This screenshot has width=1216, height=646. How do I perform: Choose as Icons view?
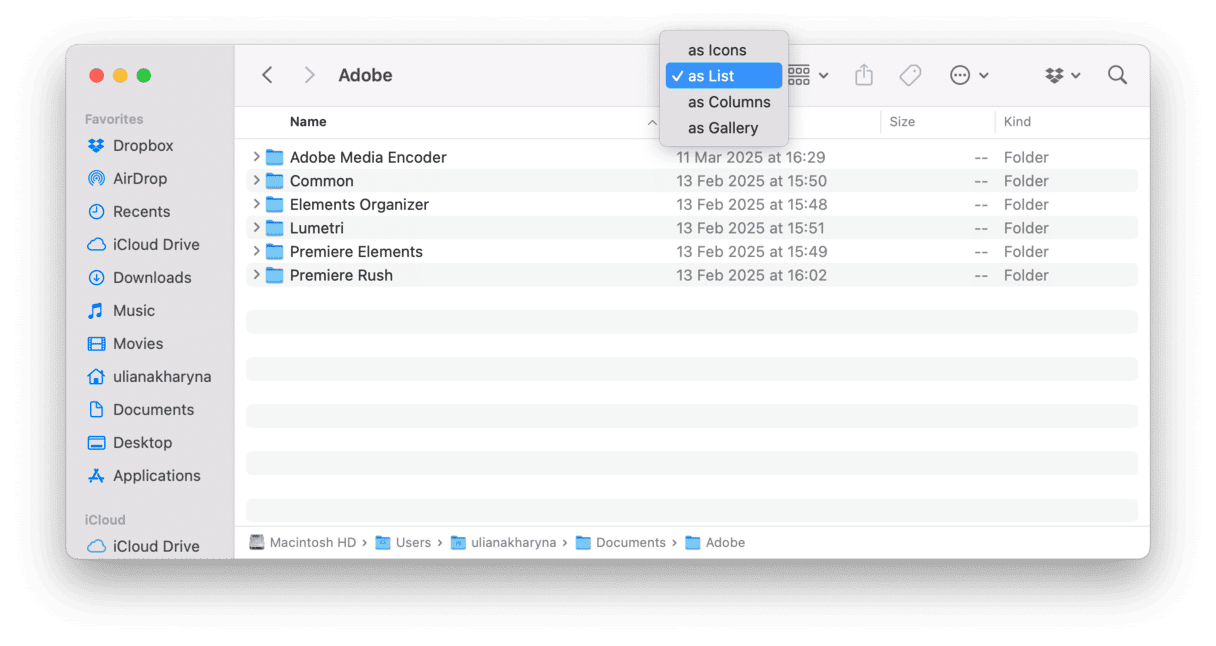724,50
